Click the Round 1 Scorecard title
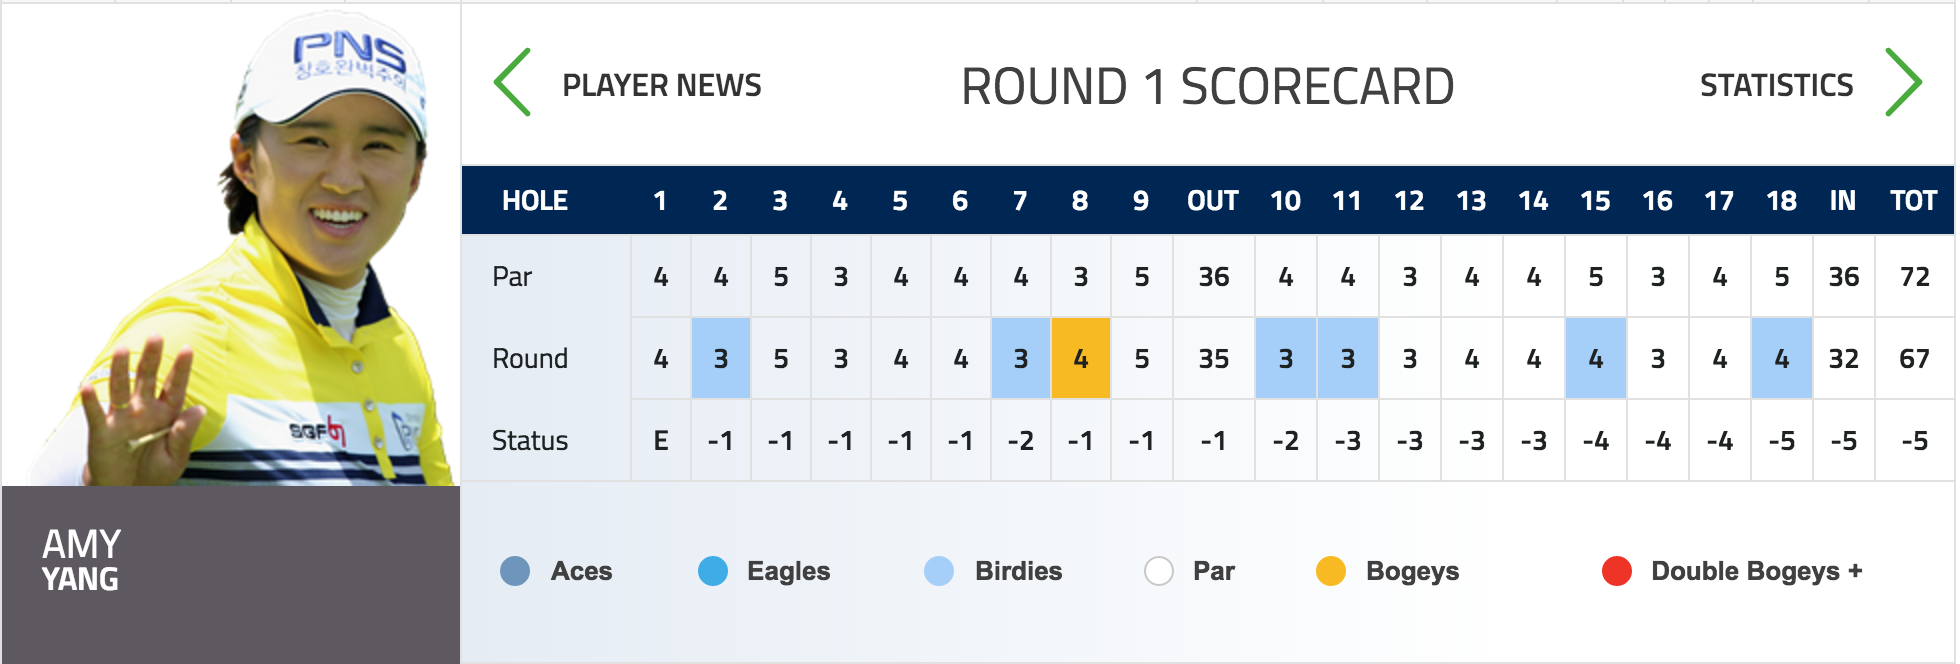The width and height of the screenshot is (1960, 664). pyautogui.click(x=1208, y=86)
